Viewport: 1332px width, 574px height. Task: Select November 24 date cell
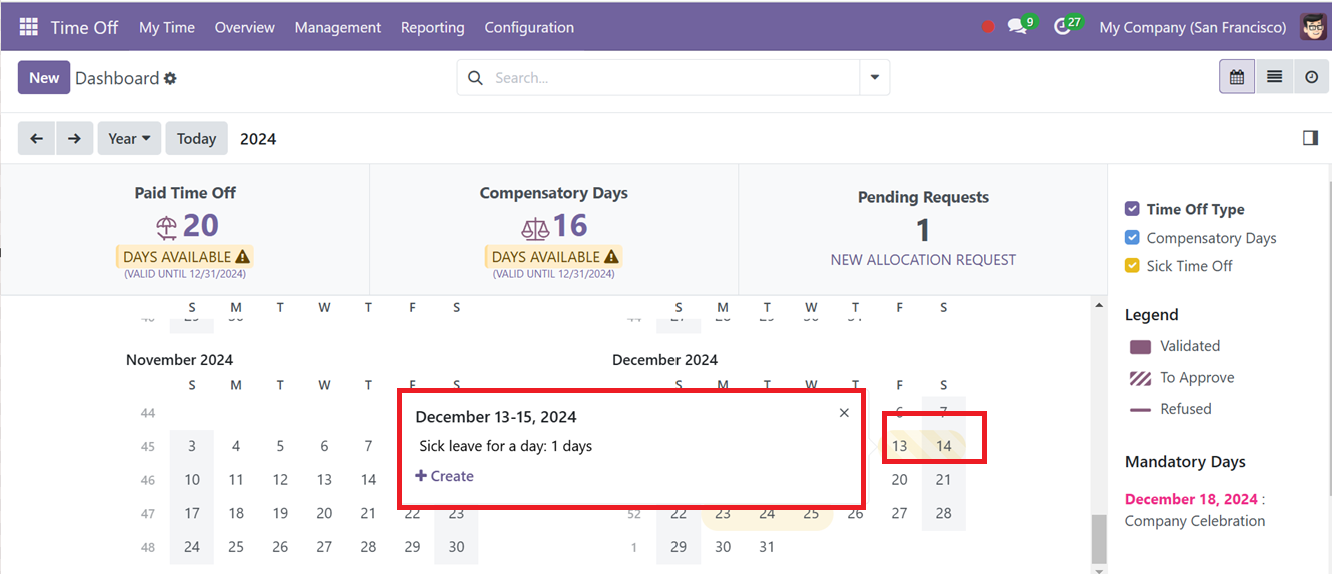coord(192,547)
